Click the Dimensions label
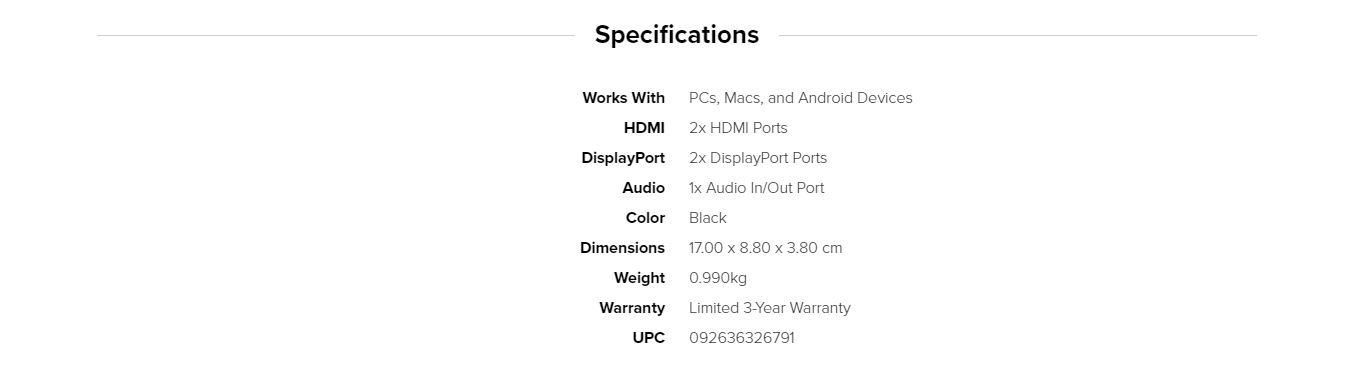1360x384 pixels. 622,248
